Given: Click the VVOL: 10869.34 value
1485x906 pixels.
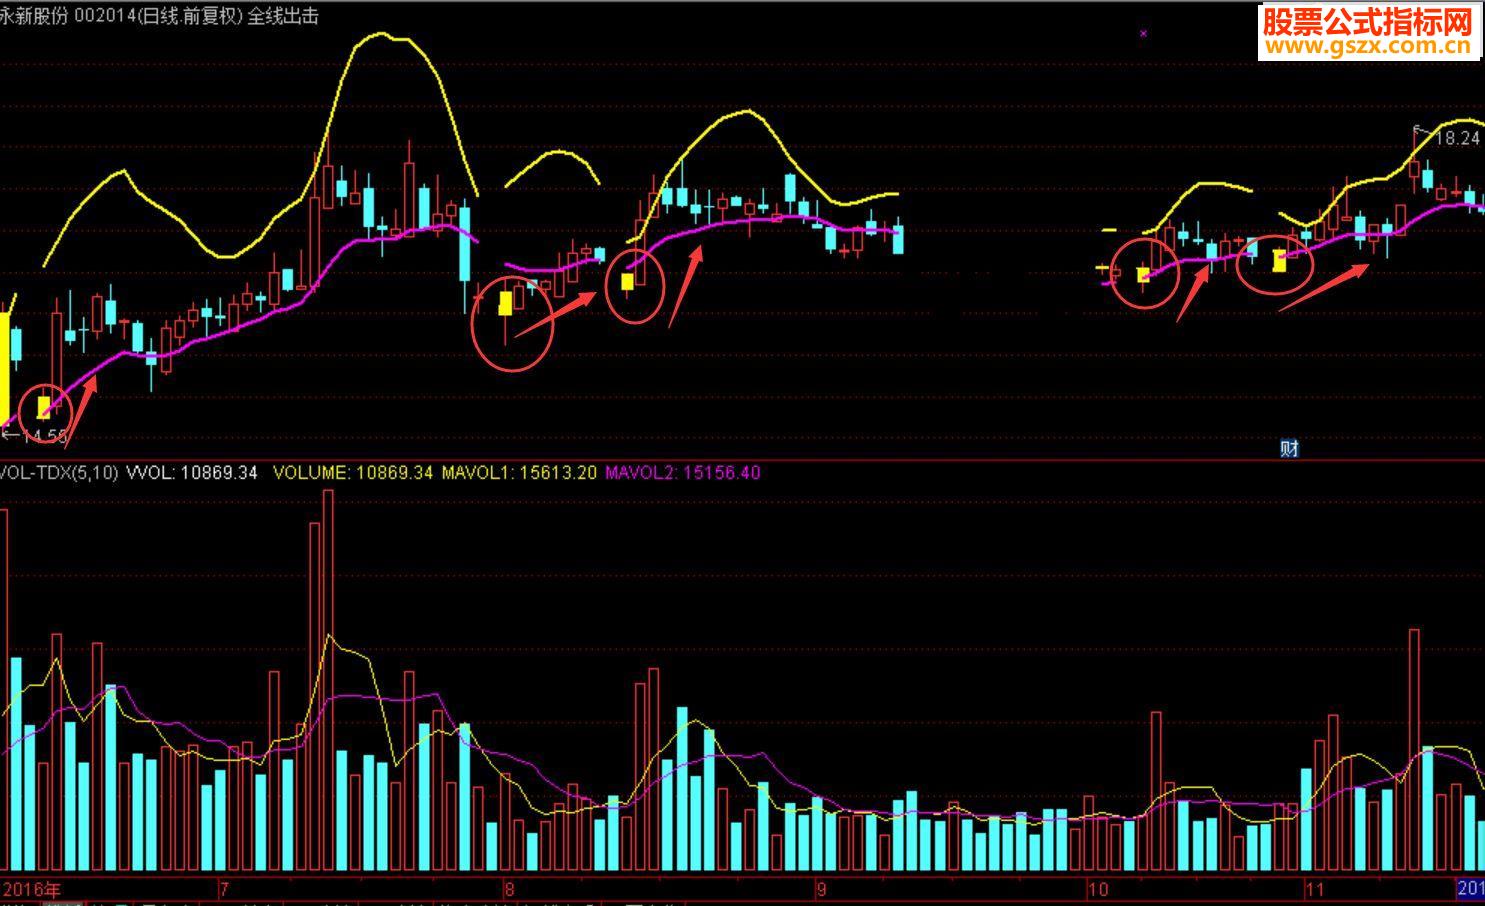Looking at the screenshot, I should tap(193, 472).
